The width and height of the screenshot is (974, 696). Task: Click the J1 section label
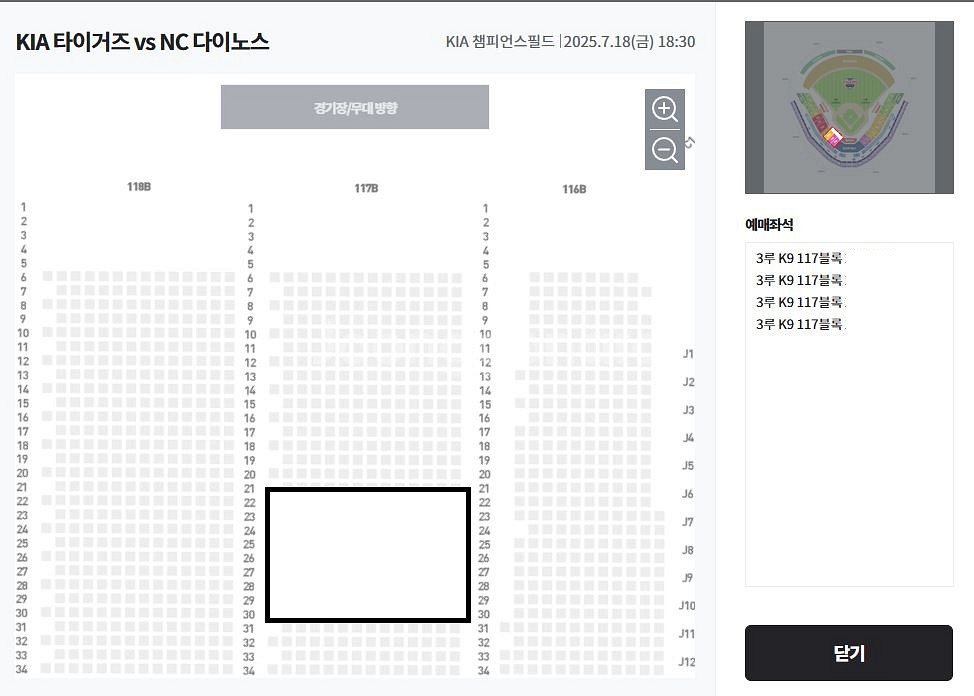click(x=688, y=354)
